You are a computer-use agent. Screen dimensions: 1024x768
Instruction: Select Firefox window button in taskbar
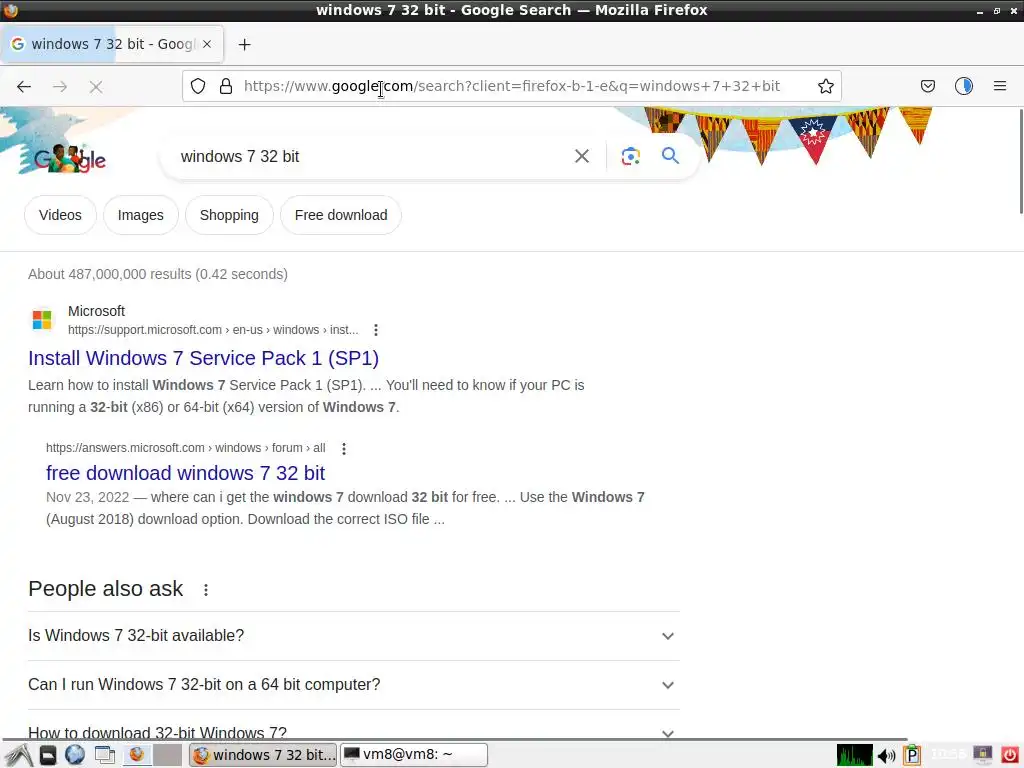click(263, 755)
